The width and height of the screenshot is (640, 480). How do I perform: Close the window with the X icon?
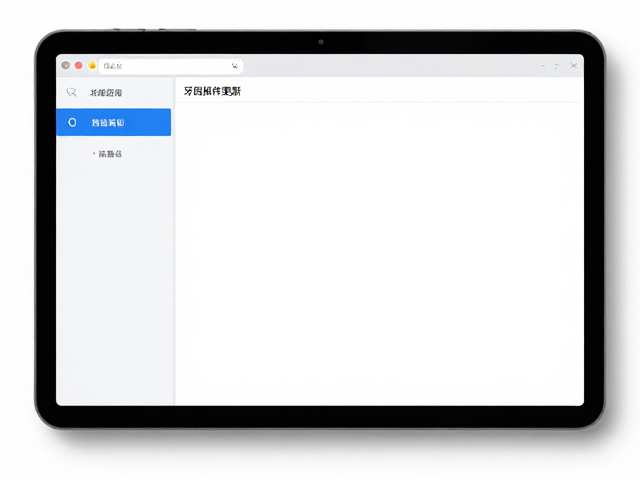[x=574, y=66]
